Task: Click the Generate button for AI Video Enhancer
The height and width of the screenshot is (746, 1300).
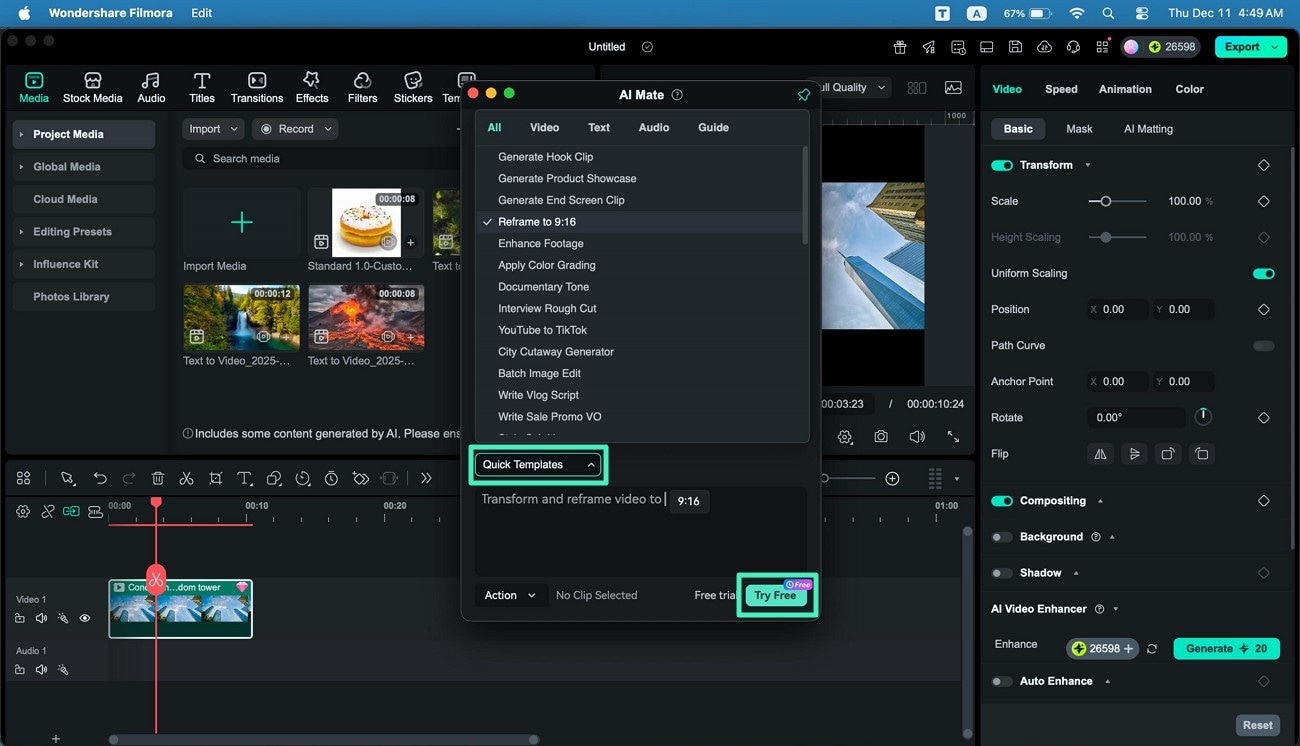Action: click(1226, 649)
